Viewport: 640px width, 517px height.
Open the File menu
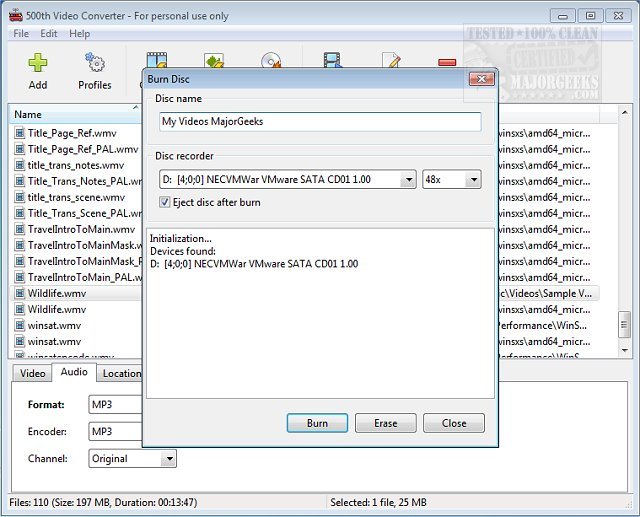(x=21, y=33)
